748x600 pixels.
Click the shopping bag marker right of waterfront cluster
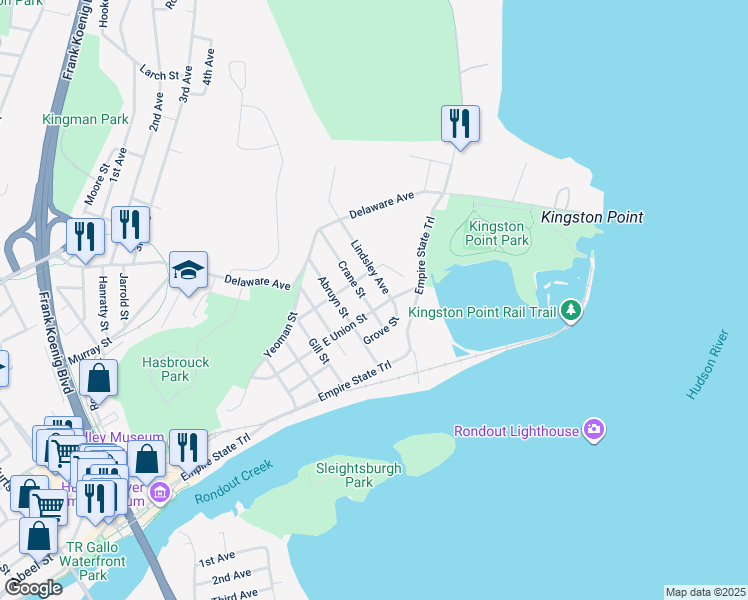[146, 460]
